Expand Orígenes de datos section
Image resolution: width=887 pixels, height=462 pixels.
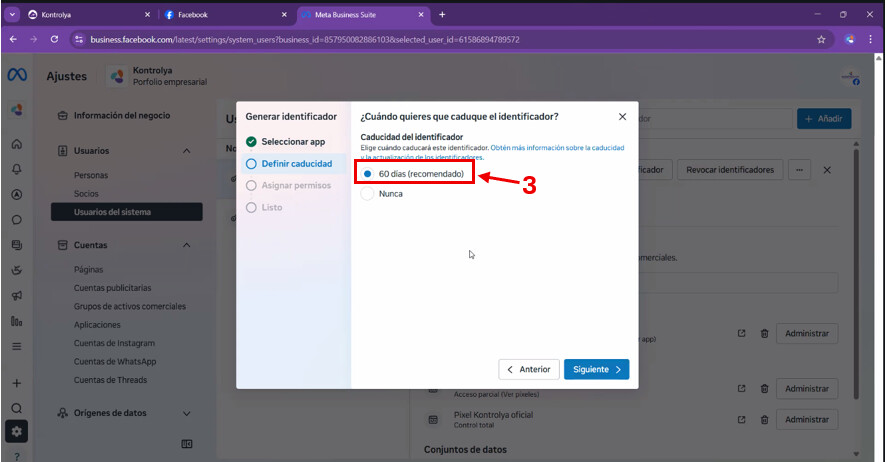coord(187,413)
